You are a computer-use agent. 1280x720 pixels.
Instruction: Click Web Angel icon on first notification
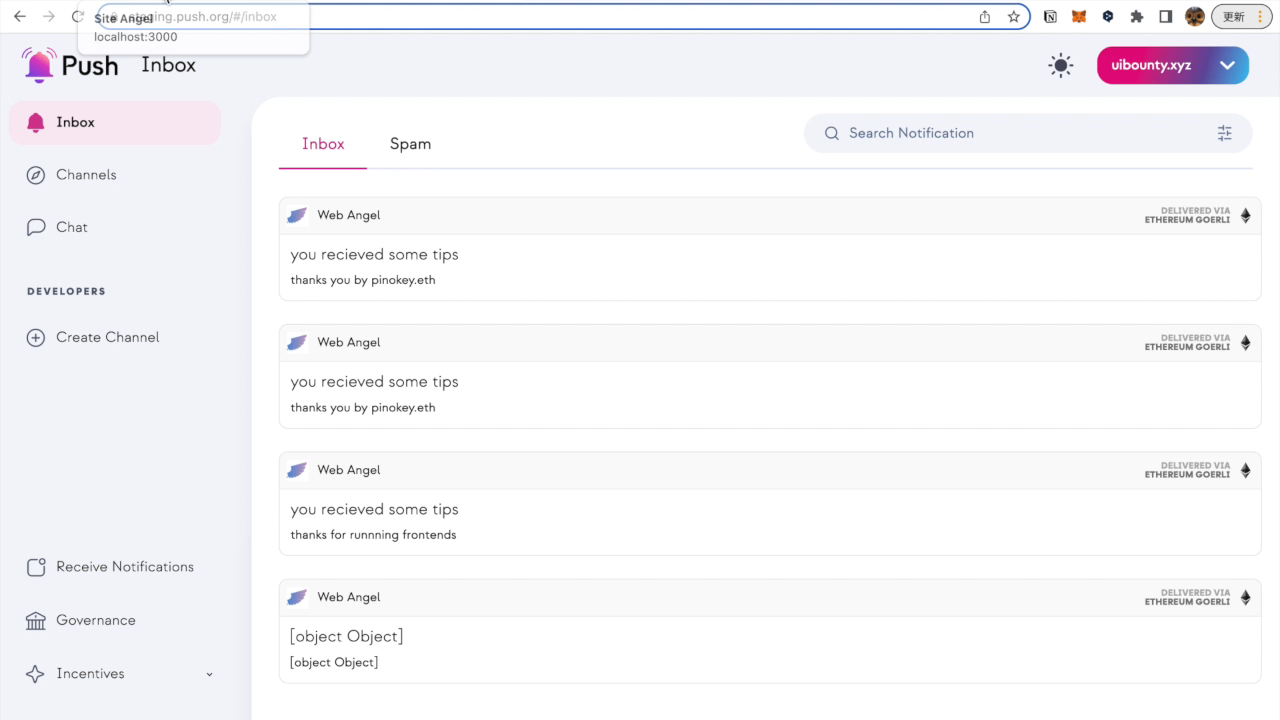[297, 215]
